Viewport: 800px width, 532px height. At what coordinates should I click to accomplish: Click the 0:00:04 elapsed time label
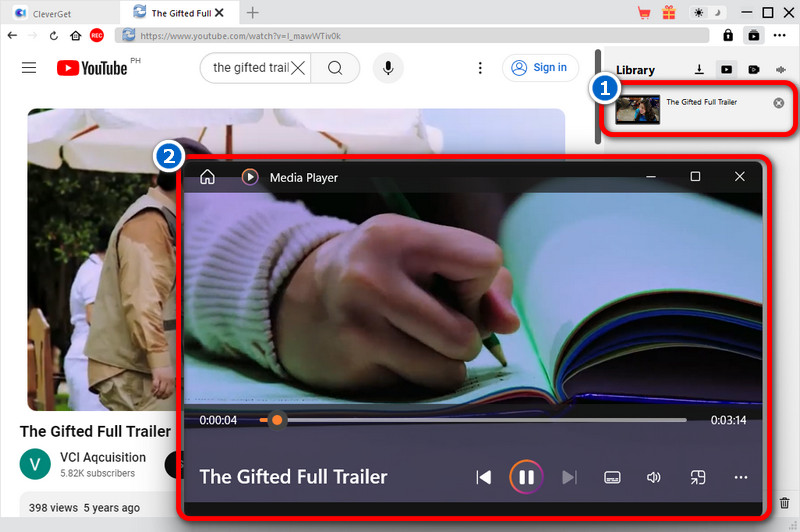218,420
